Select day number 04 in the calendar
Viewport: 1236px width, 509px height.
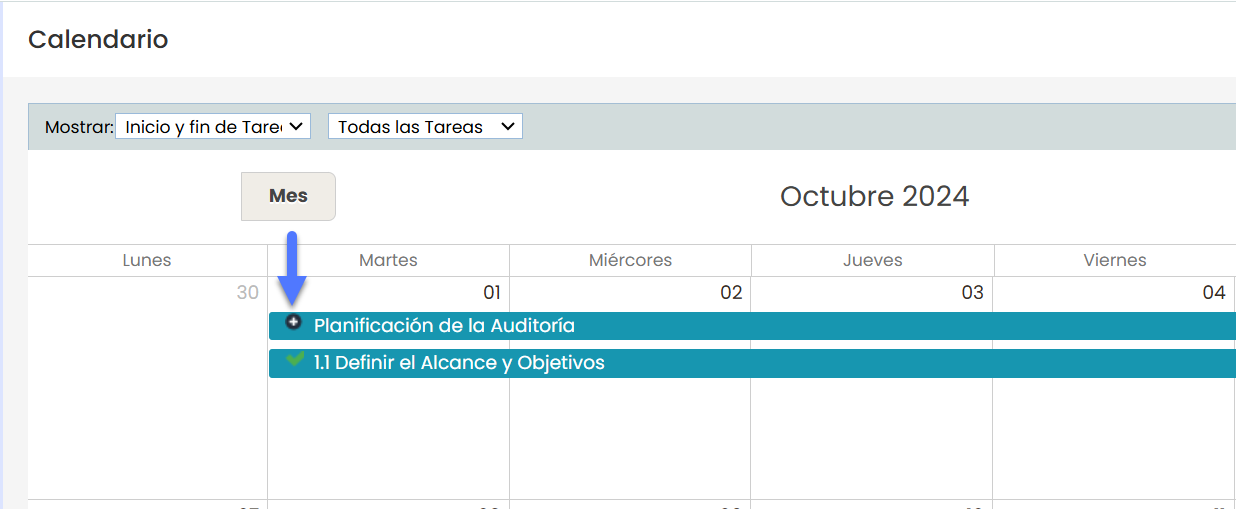(x=1214, y=292)
